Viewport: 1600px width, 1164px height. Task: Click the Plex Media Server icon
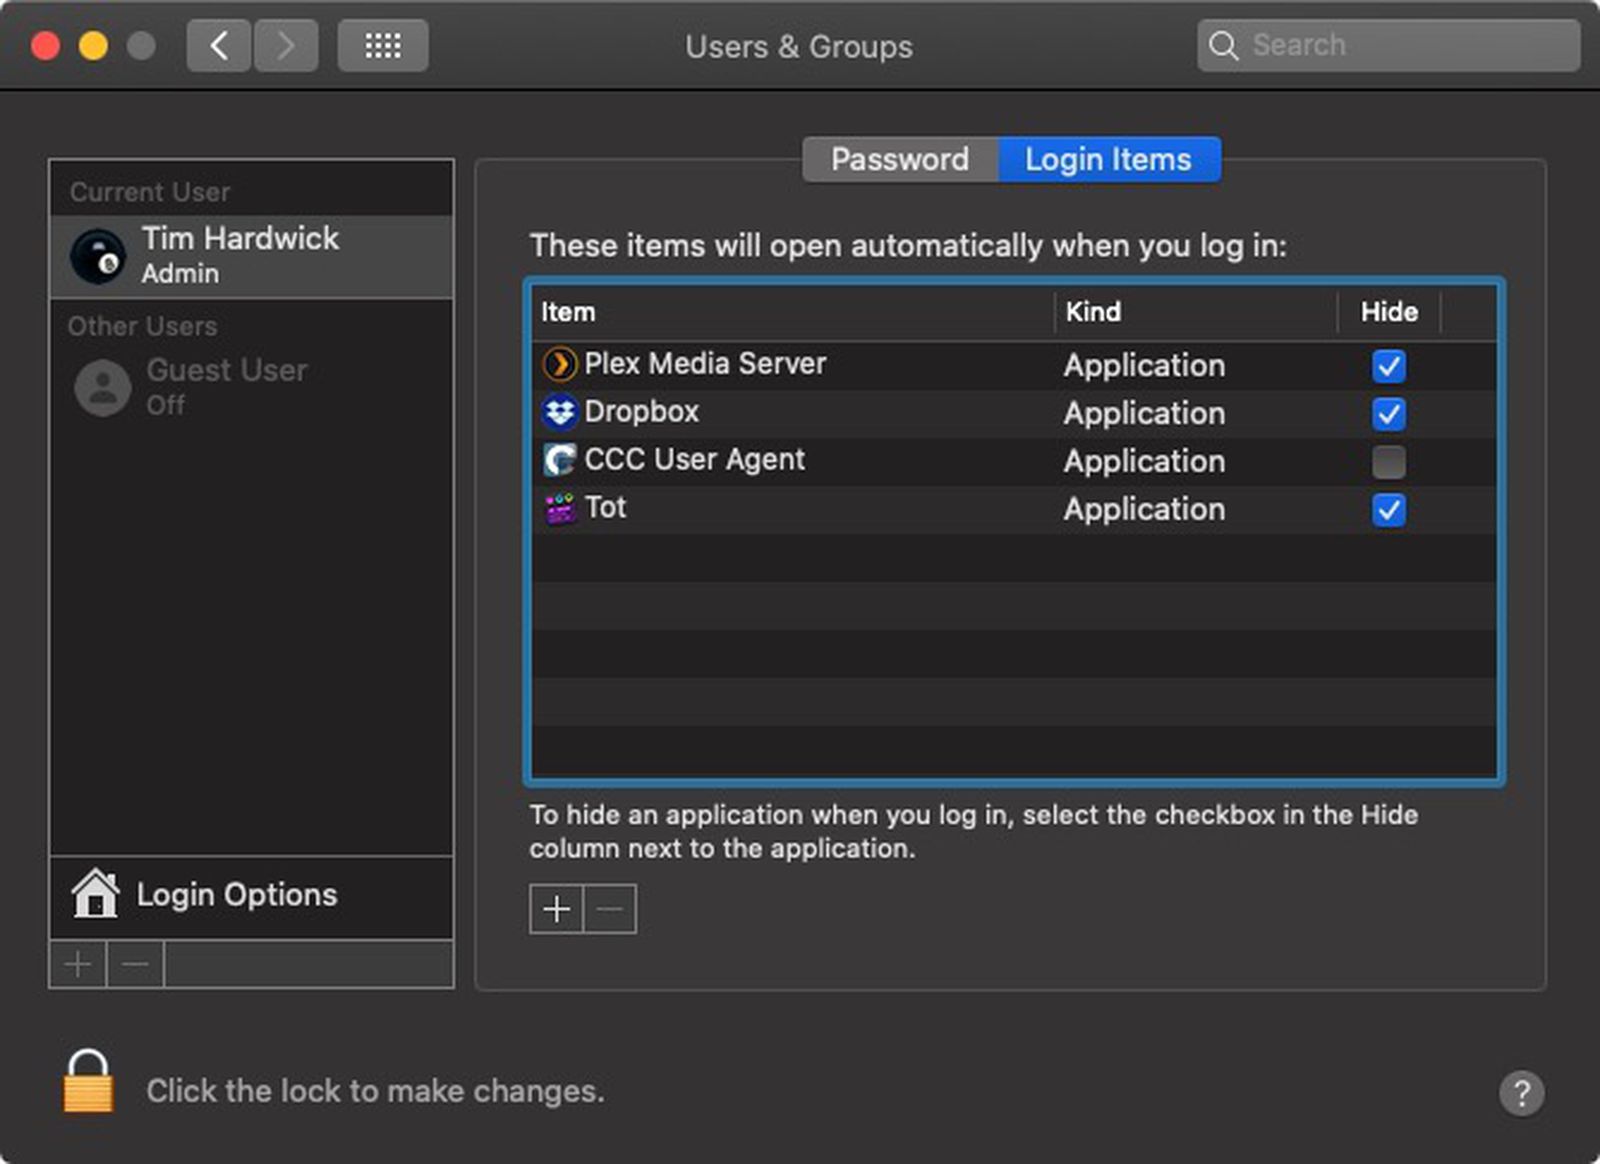[560, 364]
